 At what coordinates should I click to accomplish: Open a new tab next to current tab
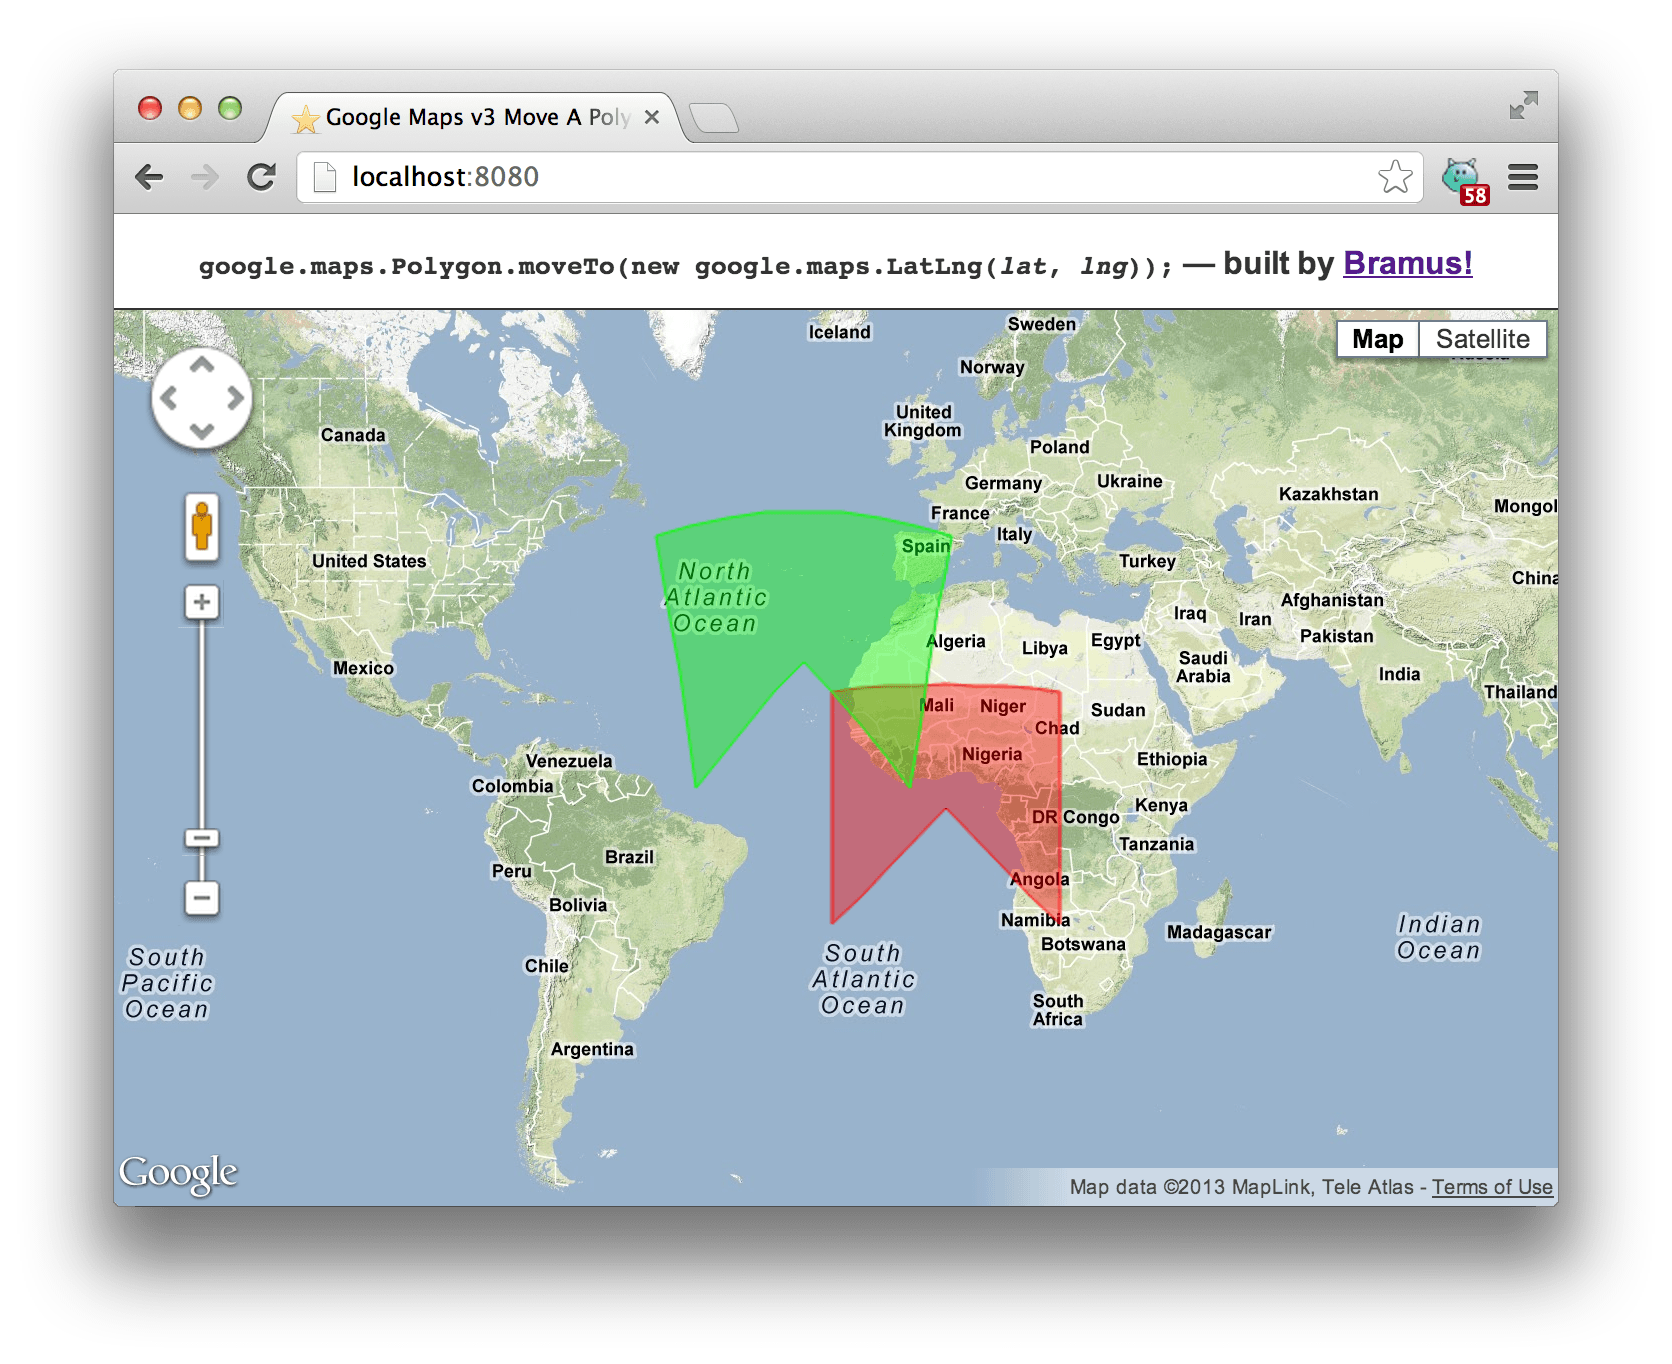click(714, 118)
